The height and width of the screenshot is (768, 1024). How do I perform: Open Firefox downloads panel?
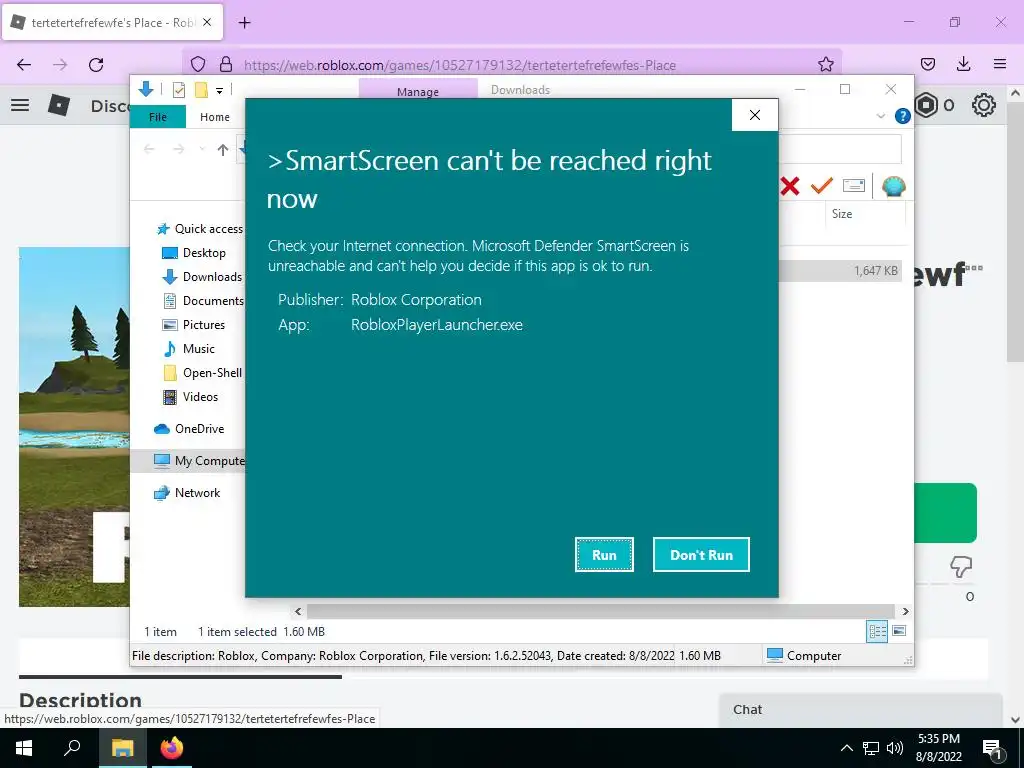[963, 64]
